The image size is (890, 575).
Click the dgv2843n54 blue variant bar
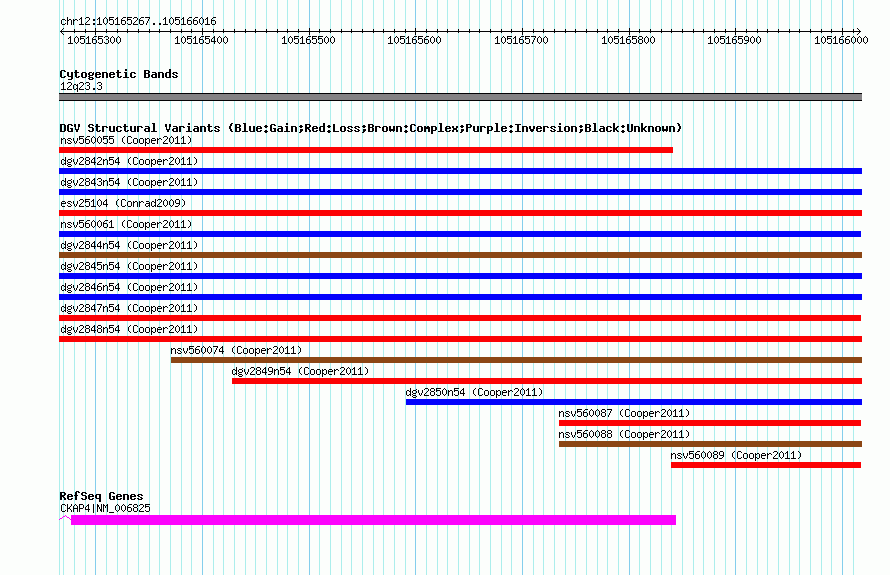coord(460,192)
